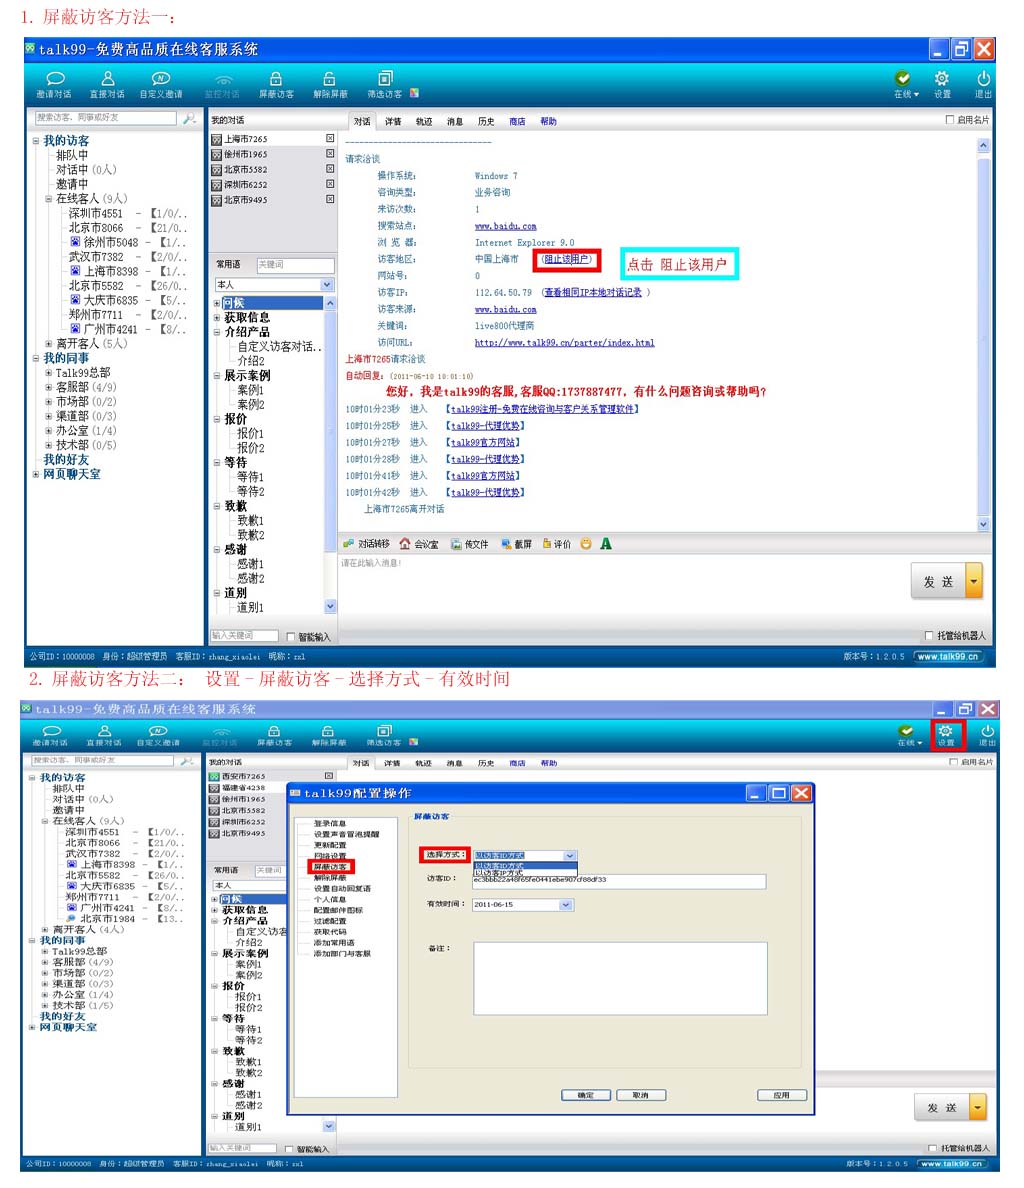Image resolution: width=1024 pixels, height=1188 pixels.
Task: Expand 获取信息 phrase group in upper window
Action: coord(217,317)
